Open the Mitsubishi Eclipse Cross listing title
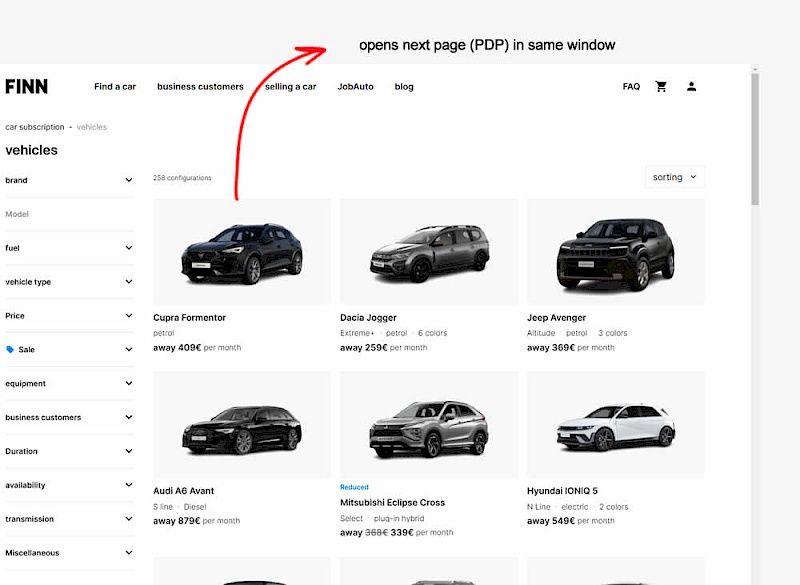Image resolution: width=800 pixels, height=585 pixels. coord(392,503)
